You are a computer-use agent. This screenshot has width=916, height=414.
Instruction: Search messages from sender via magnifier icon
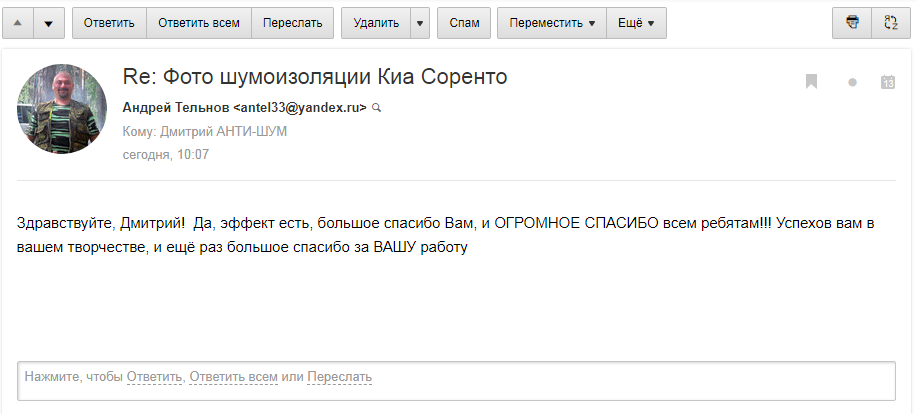point(376,107)
